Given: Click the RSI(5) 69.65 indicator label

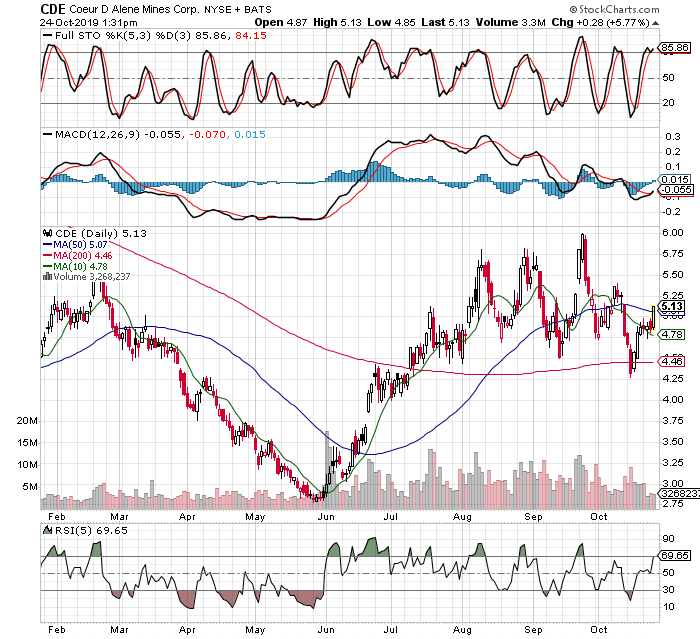Looking at the screenshot, I should (x=91, y=530).
